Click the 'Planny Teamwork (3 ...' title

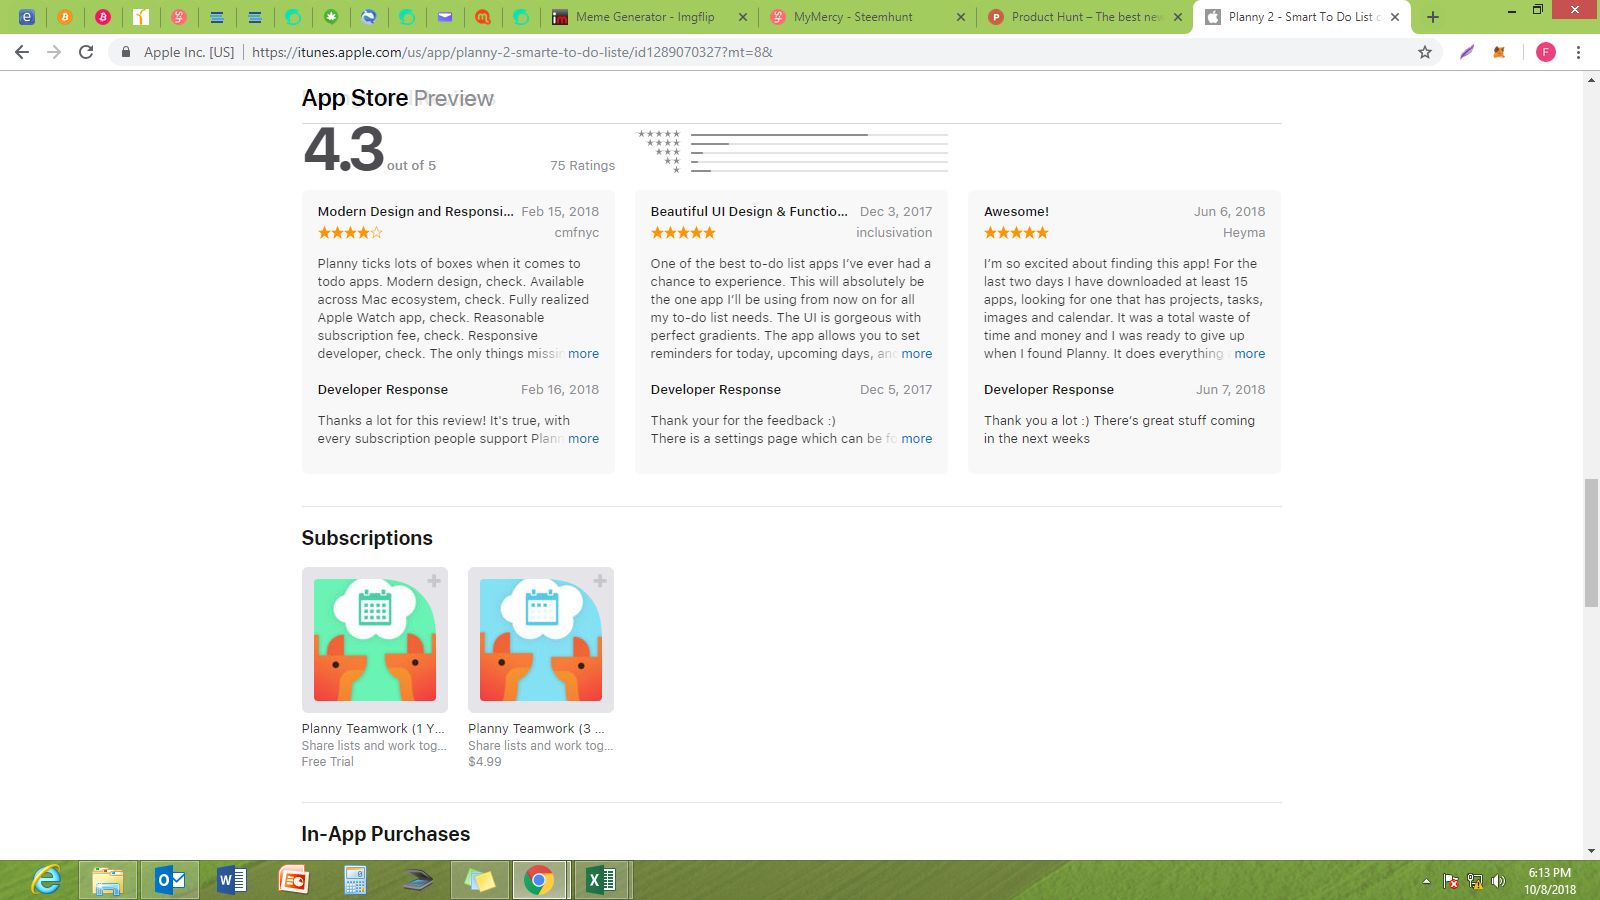[536, 729]
